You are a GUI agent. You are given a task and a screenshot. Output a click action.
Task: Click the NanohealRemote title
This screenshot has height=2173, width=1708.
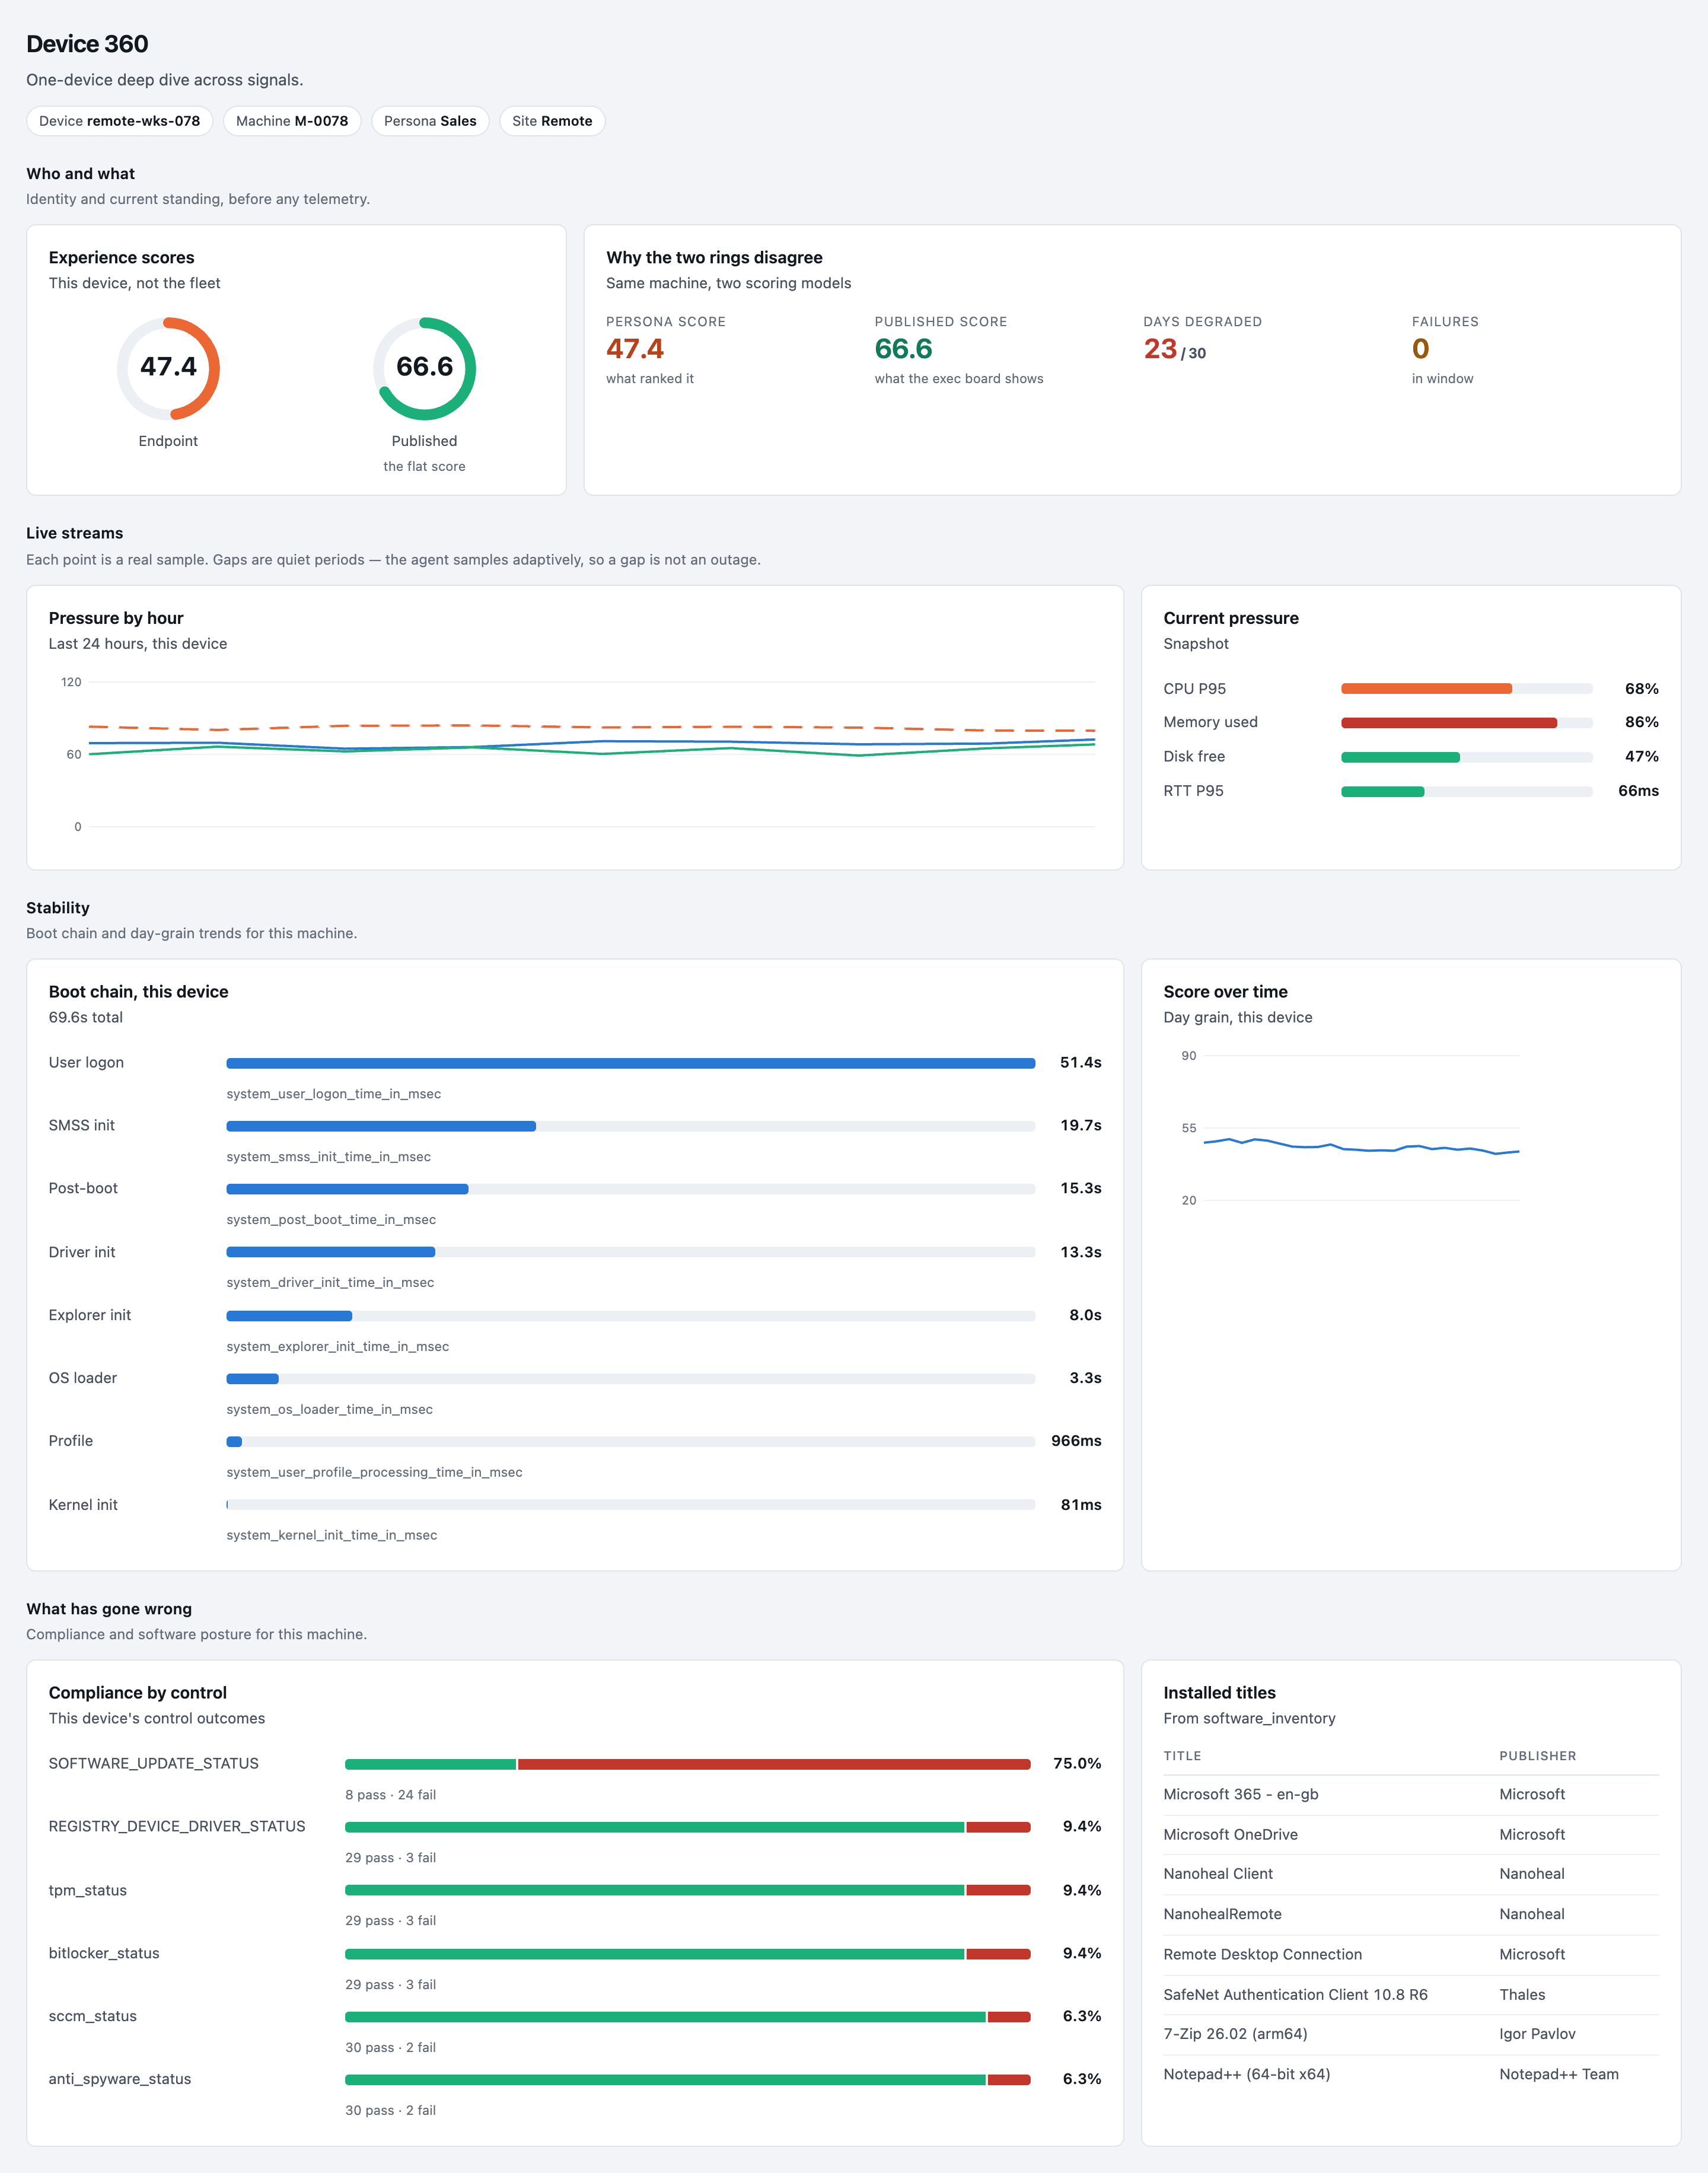(x=1222, y=1914)
